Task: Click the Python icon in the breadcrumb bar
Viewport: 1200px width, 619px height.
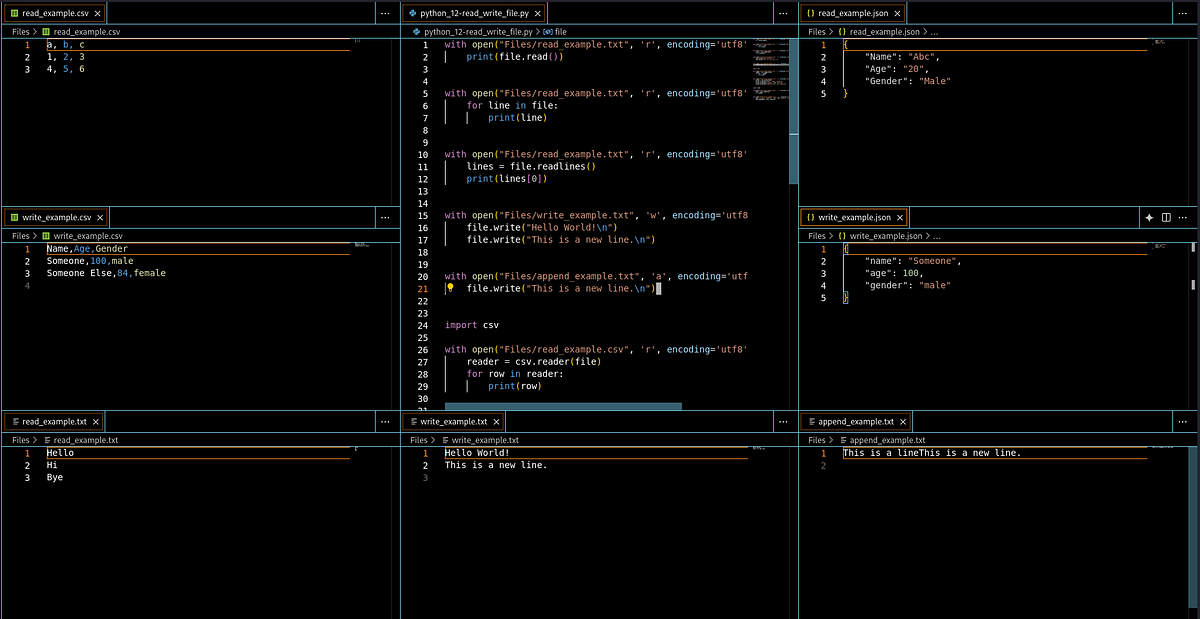Action: [416, 32]
